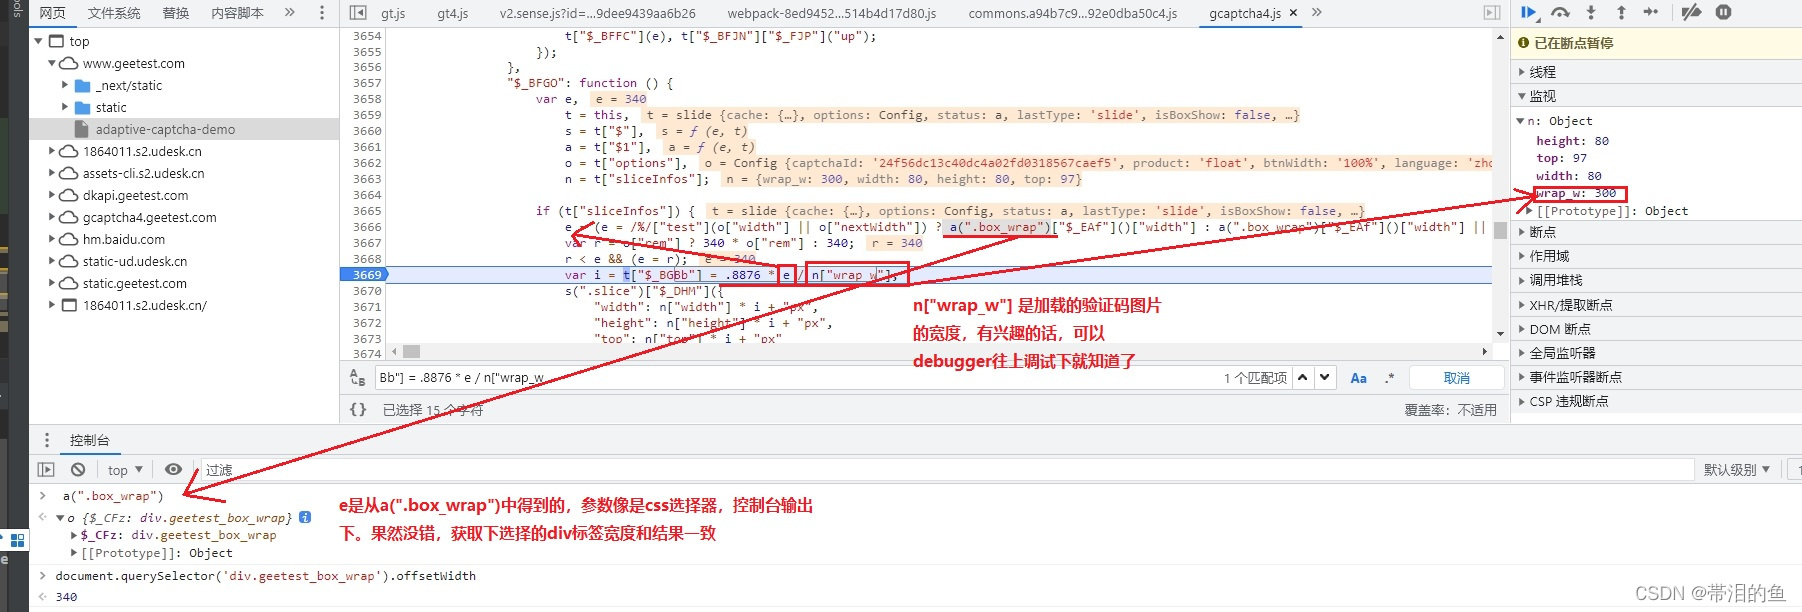Screen dimensions: 1802x612
Task: Toggle Deactivate breakpoints
Action: pos(1691,13)
